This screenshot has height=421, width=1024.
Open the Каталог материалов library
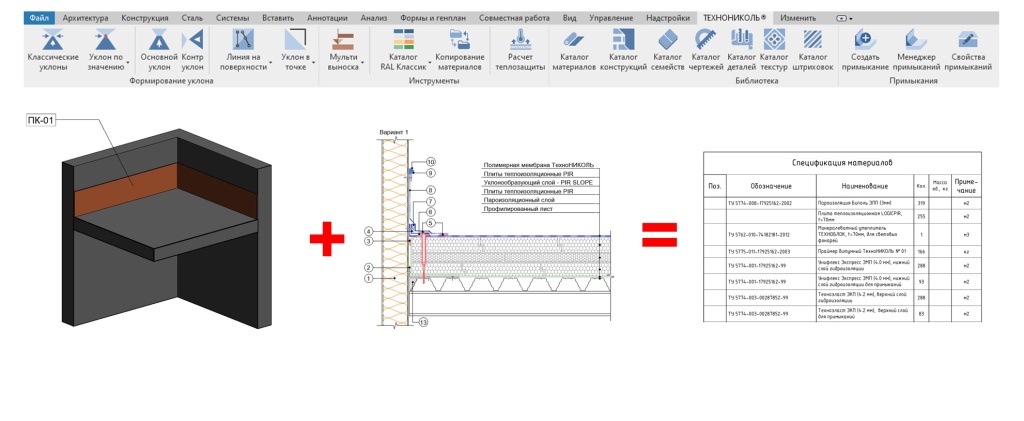pos(574,41)
